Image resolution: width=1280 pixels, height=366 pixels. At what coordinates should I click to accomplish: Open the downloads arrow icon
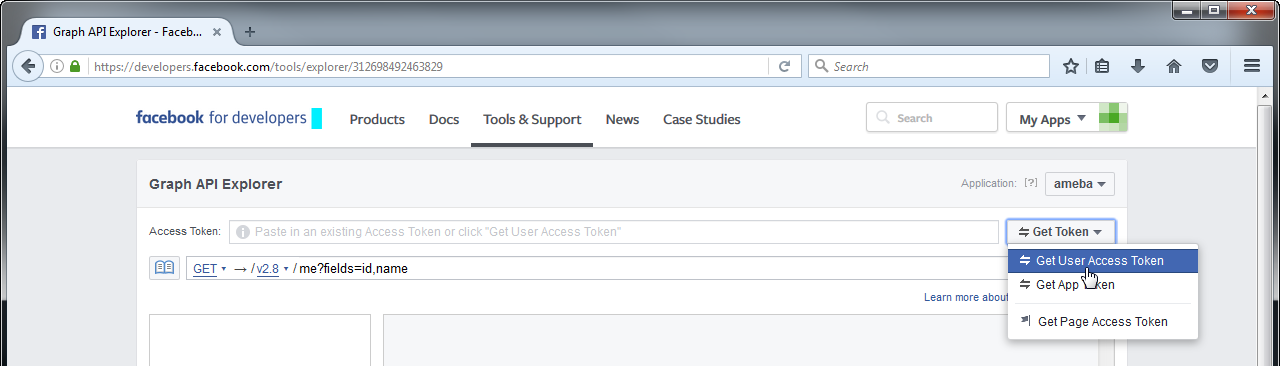click(x=1138, y=67)
